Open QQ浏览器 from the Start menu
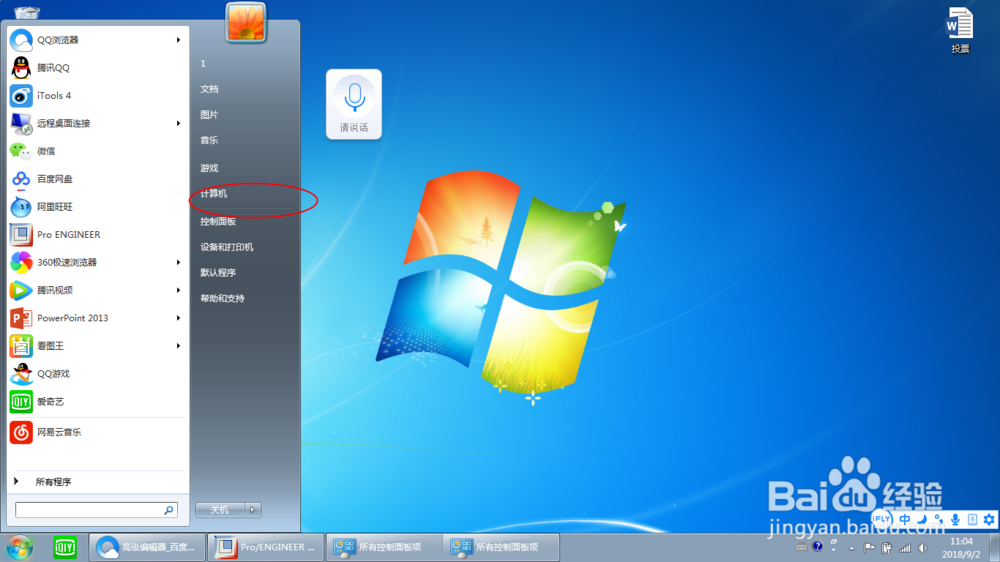The width and height of the screenshot is (1000, 562). point(96,40)
